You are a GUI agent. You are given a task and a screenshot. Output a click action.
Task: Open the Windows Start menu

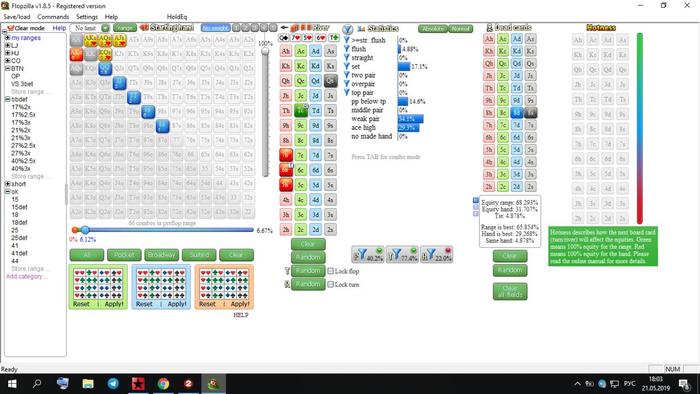click(x=12, y=383)
